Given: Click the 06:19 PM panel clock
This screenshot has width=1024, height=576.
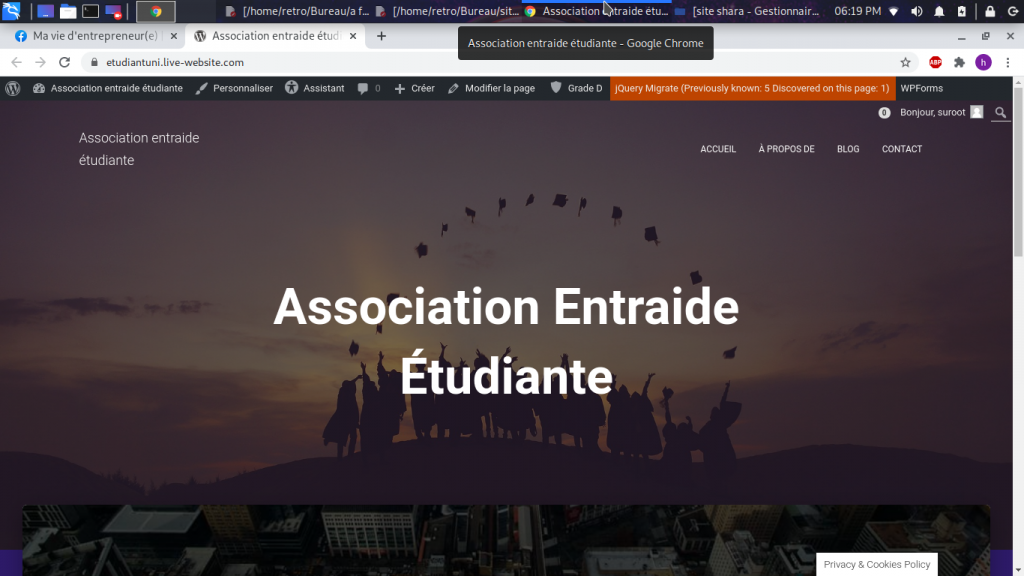Looking at the screenshot, I should coord(857,11).
